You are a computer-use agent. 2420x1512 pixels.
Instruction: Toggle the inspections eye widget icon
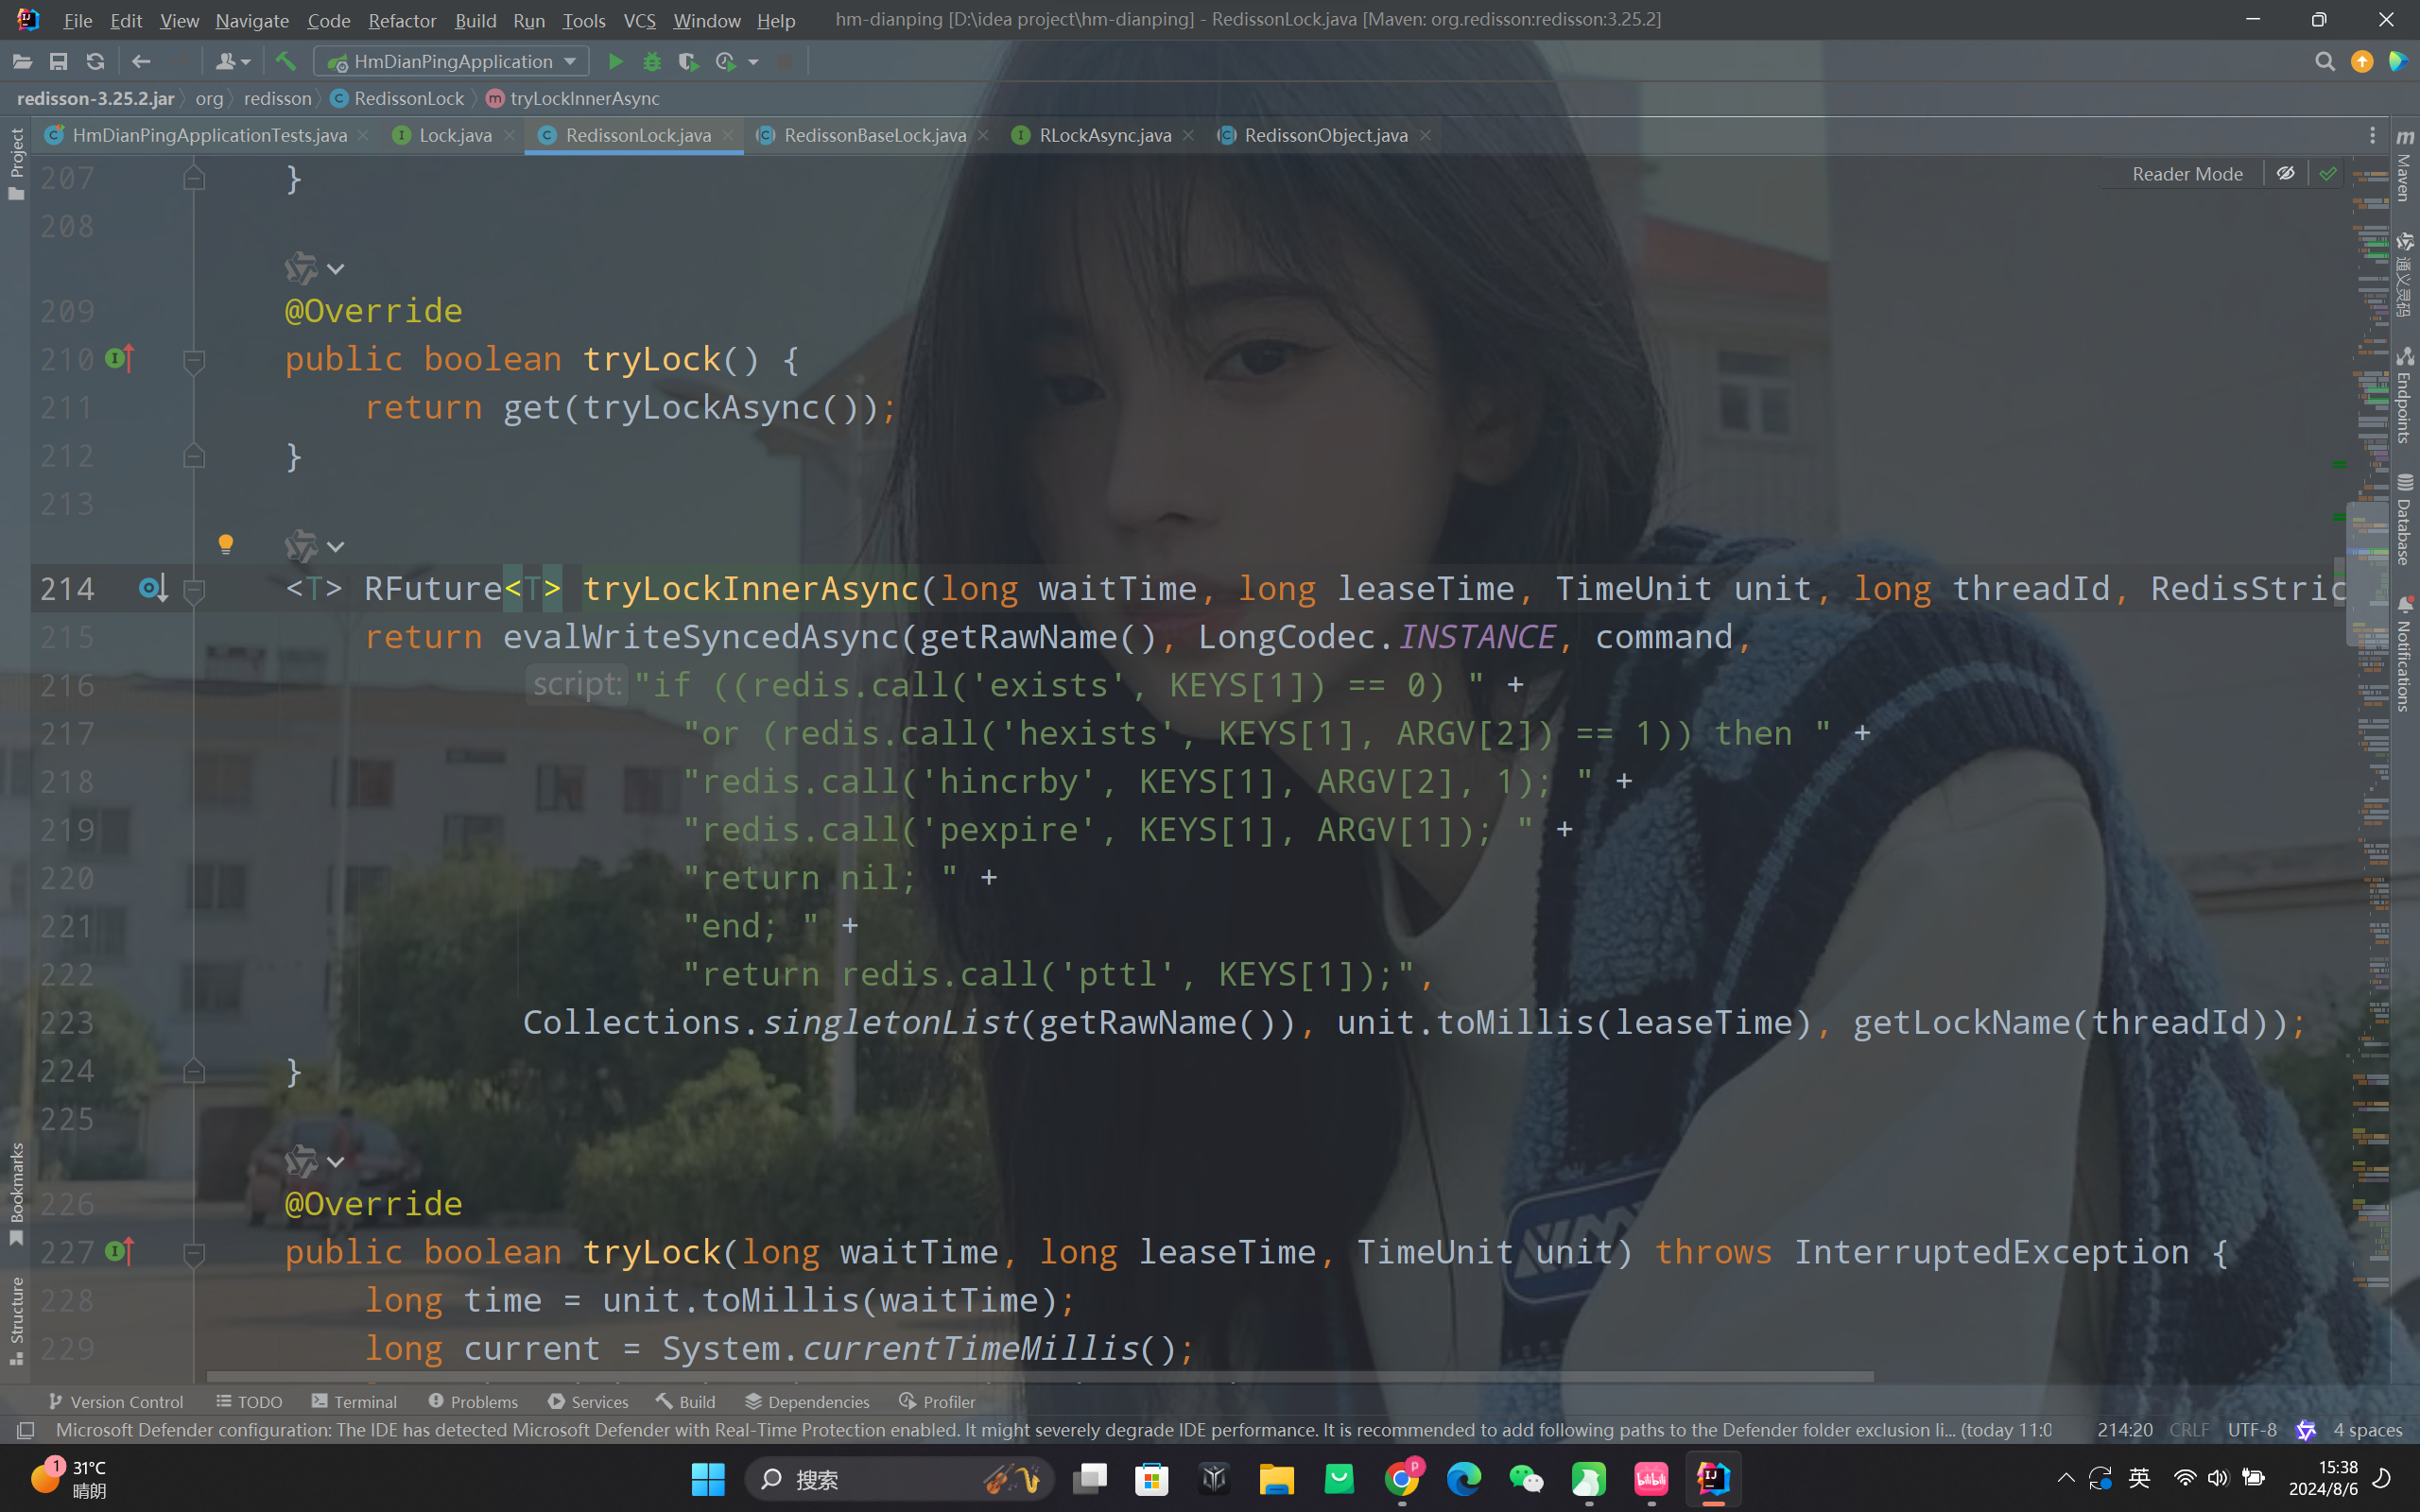[2285, 174]
